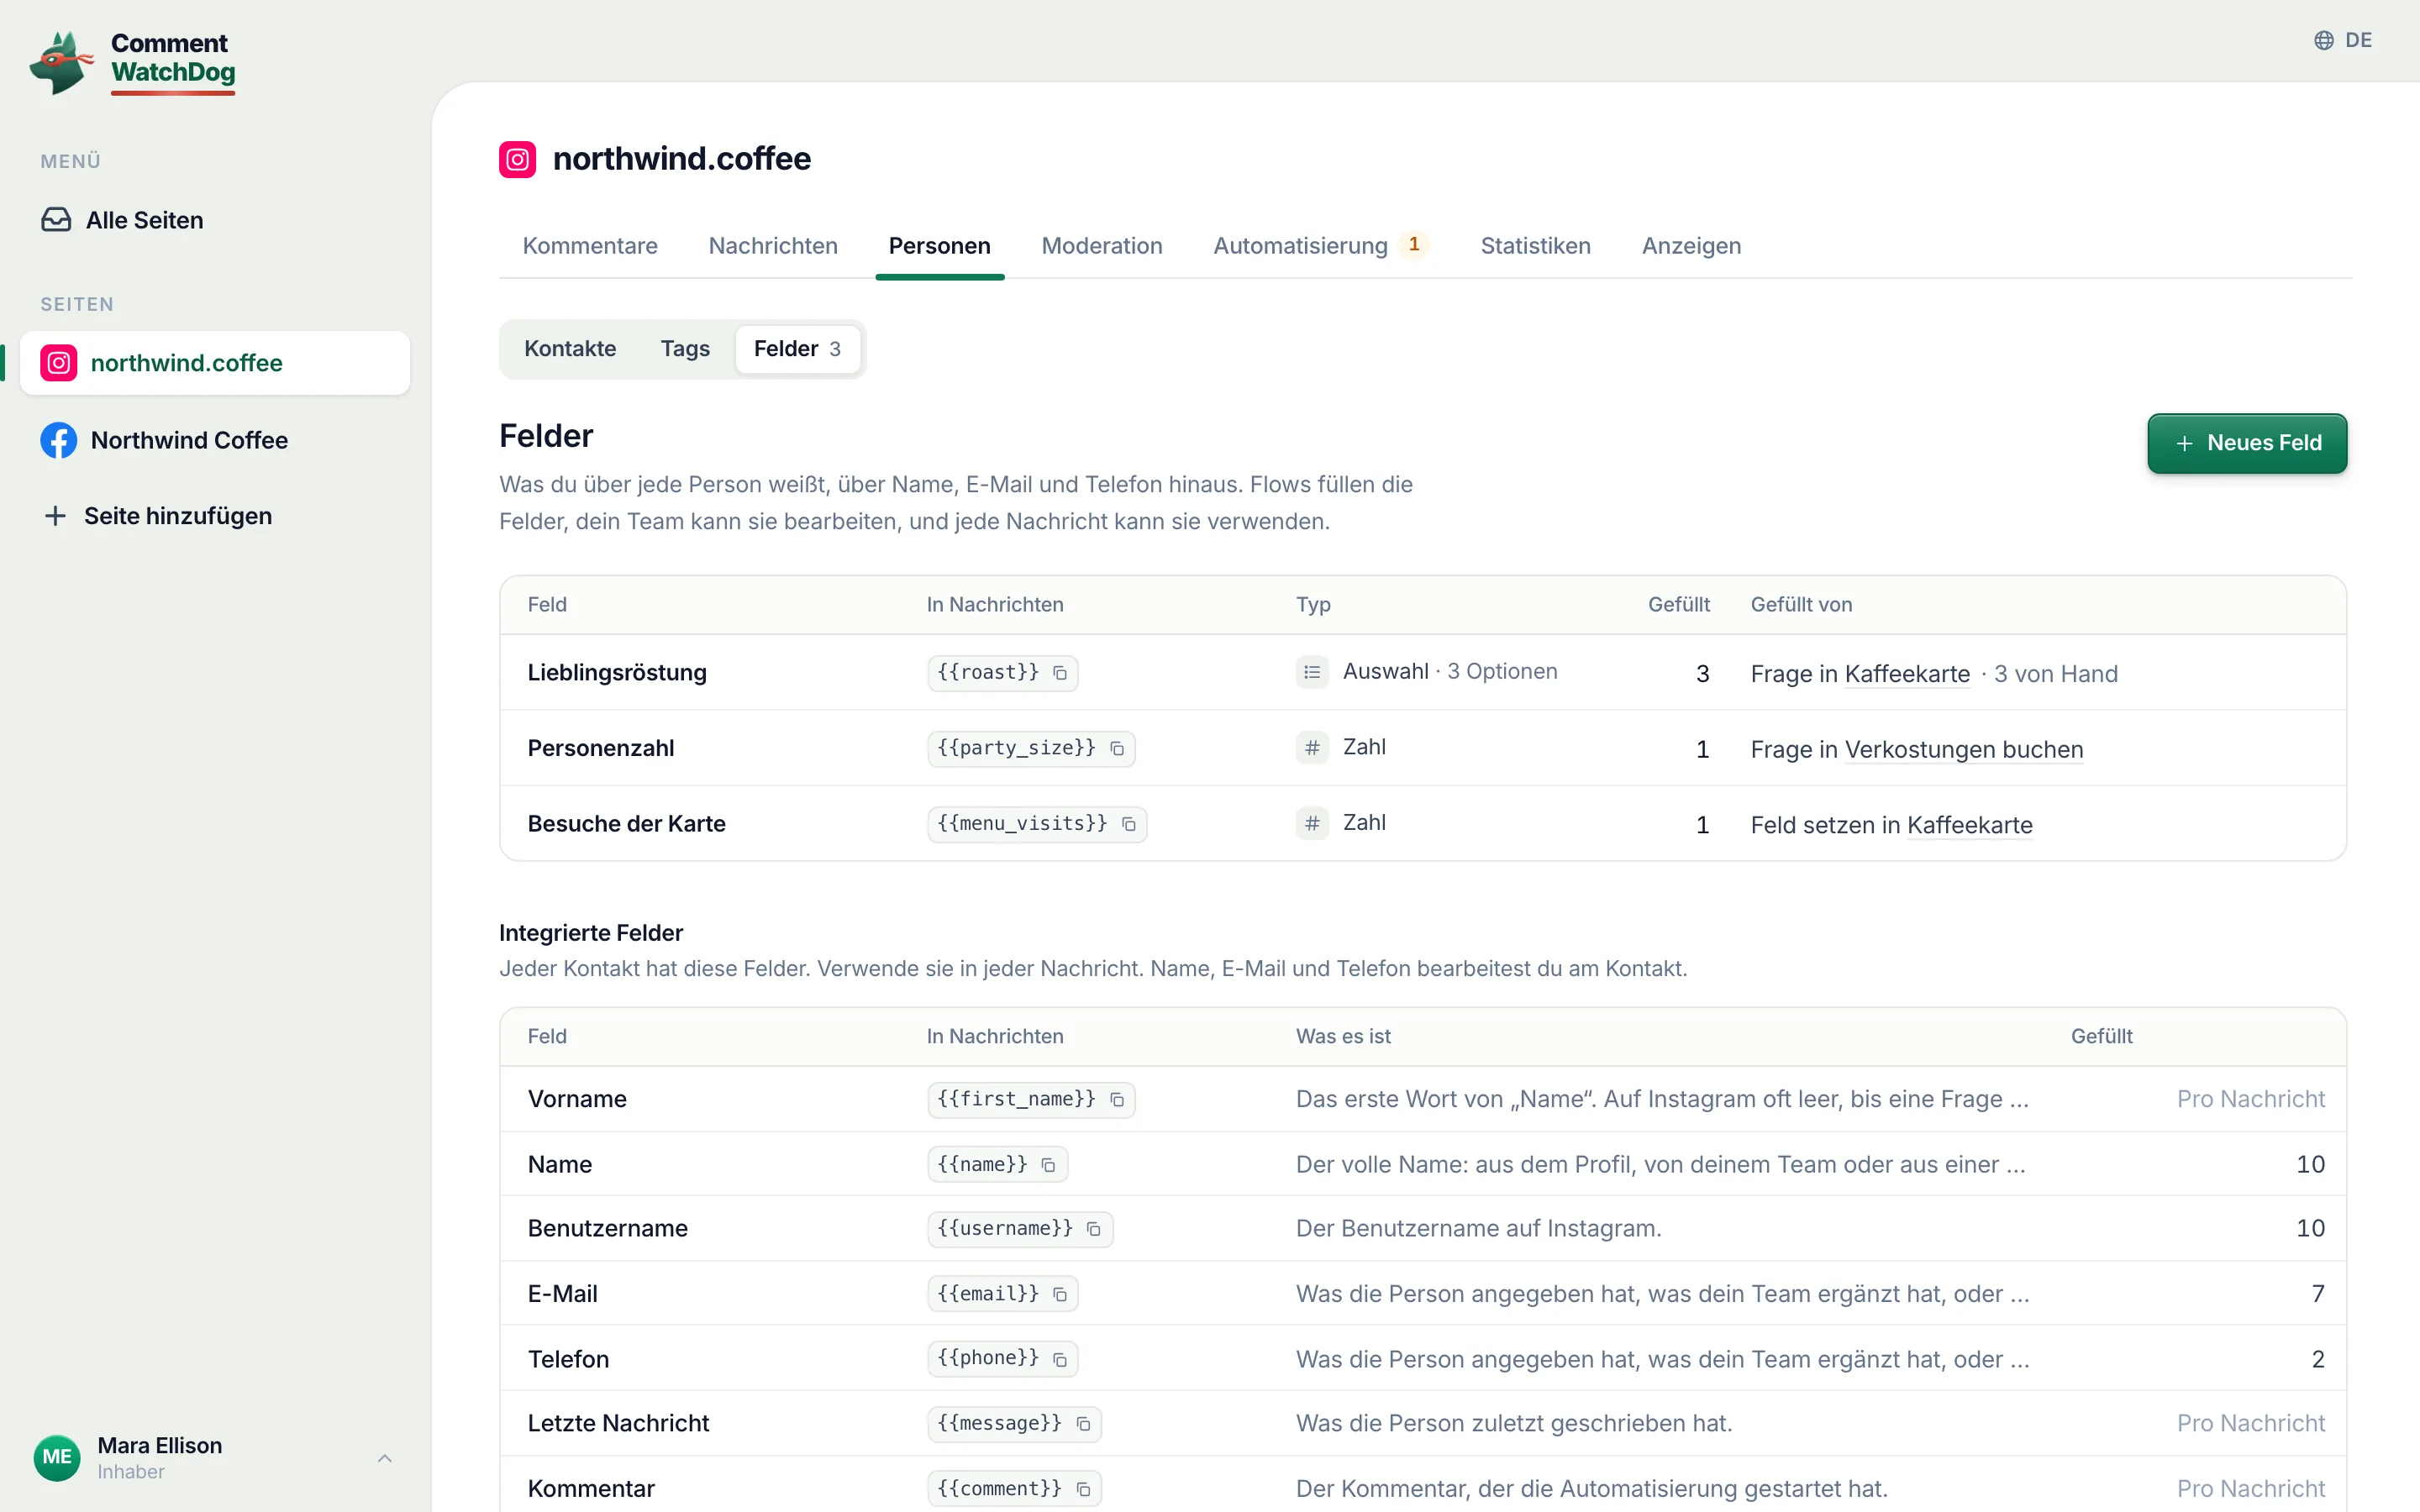This screenshot has height=1512, width=2420.
Task: Create a field with Neues Feld
Action: tap(2247, 443)
